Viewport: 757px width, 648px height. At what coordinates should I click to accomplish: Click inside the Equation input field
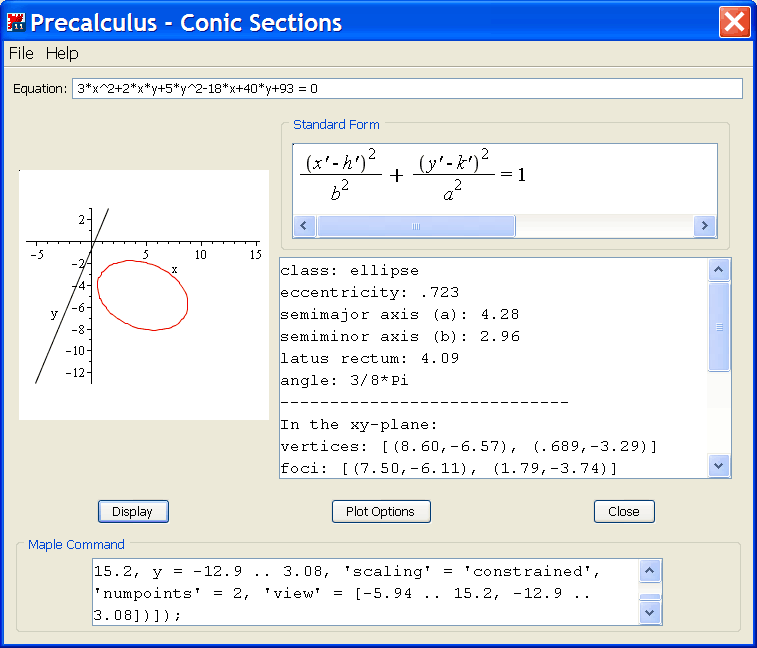pyautogui.click(x=407, y=89)
